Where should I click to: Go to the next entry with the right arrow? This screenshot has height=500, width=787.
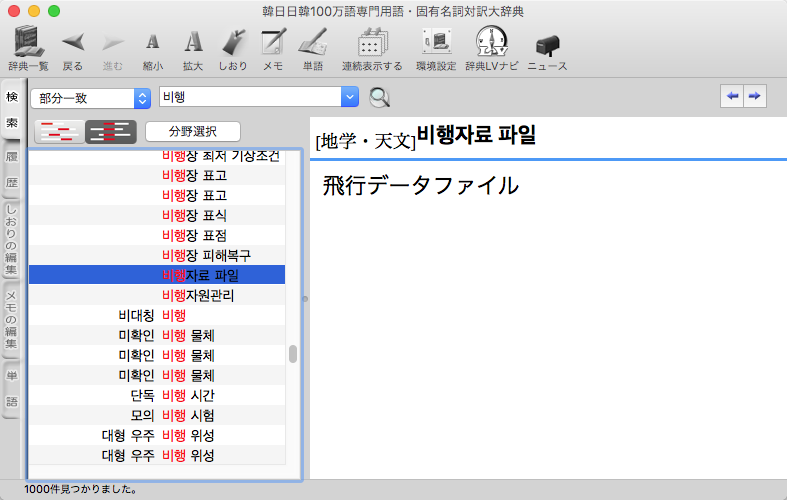(x=755, y=96)
